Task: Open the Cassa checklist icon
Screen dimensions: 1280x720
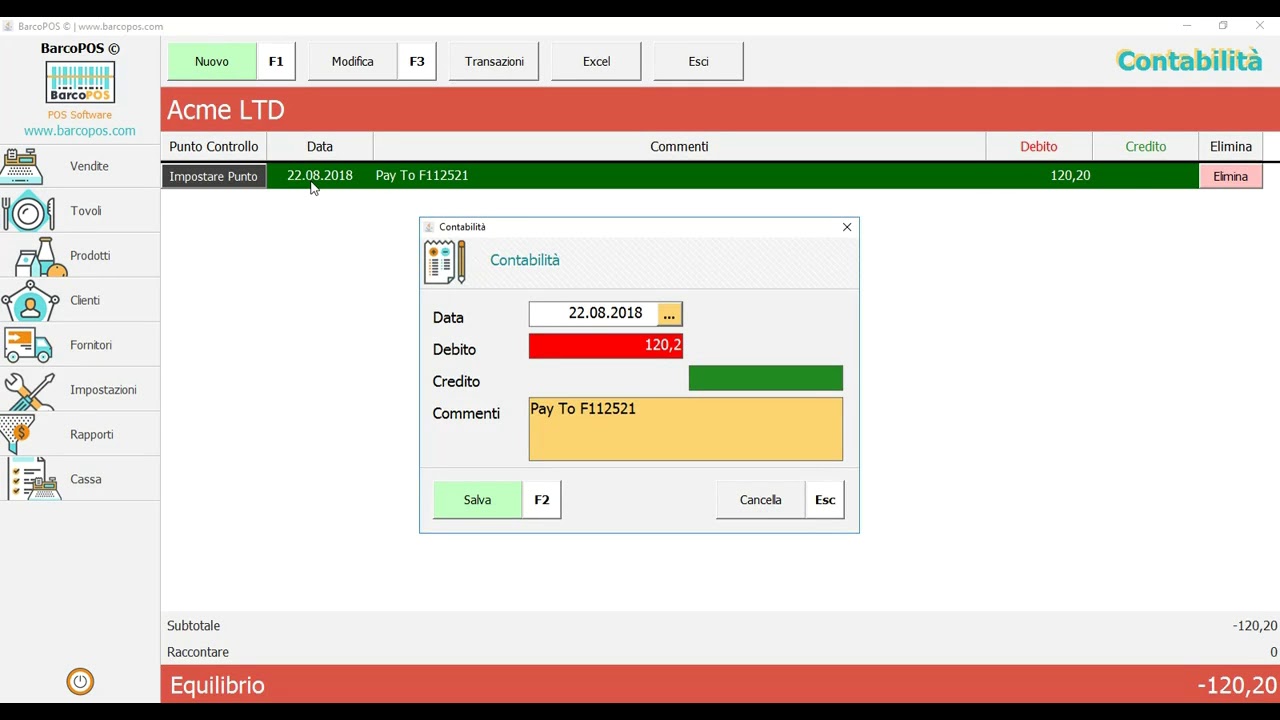Action: coord(34,479)
